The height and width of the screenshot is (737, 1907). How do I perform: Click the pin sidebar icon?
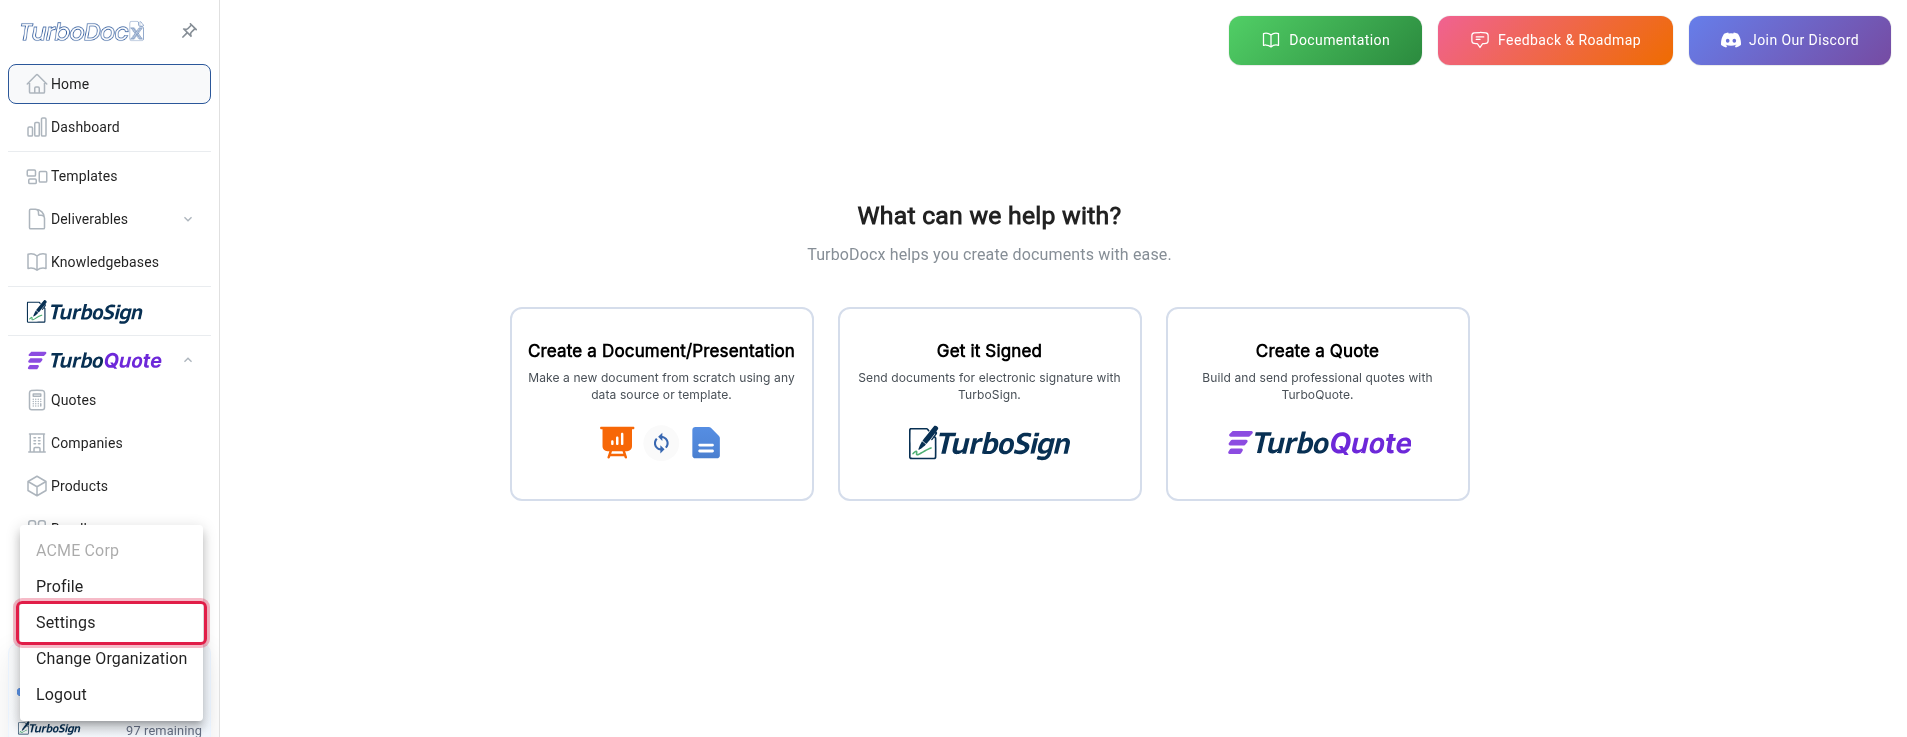[189, 31]
